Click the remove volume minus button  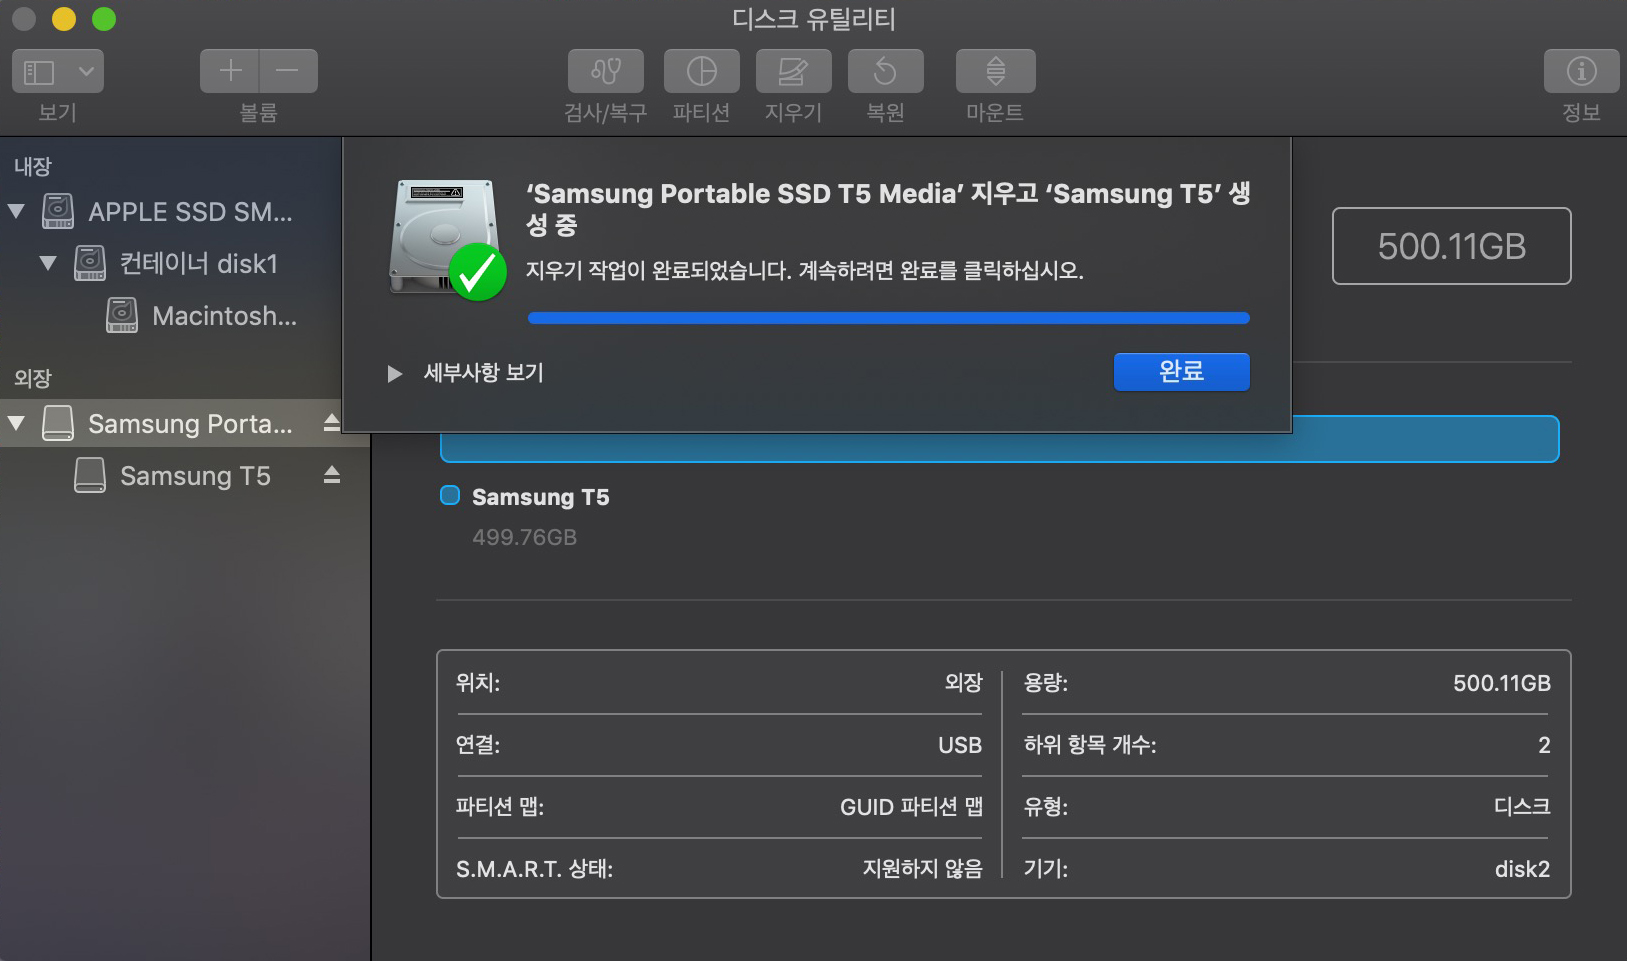(x=288, y=71)
